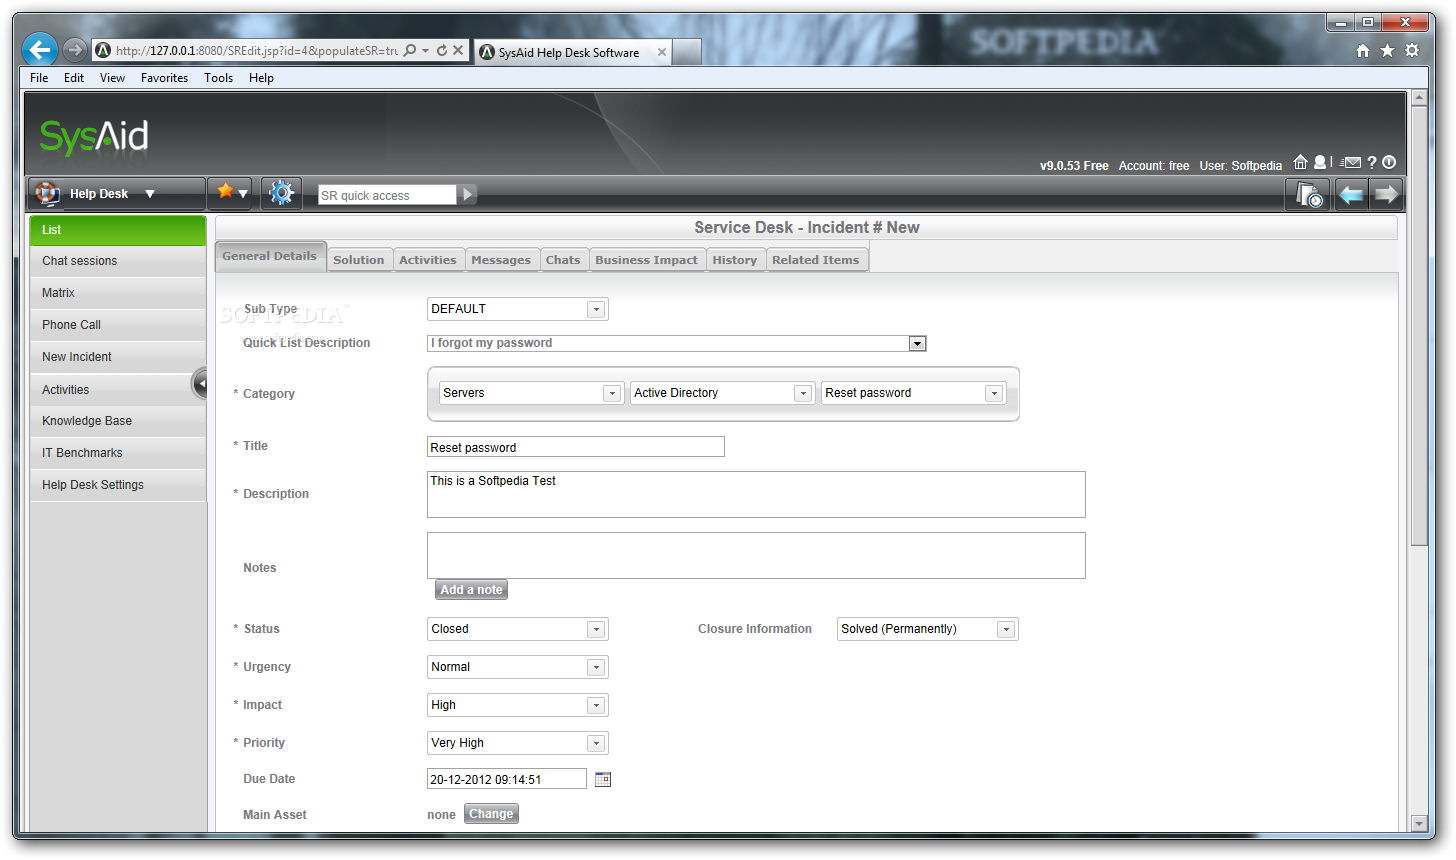
Task: Expand the Priority dropdown
Action: click(x=596, y=743)
